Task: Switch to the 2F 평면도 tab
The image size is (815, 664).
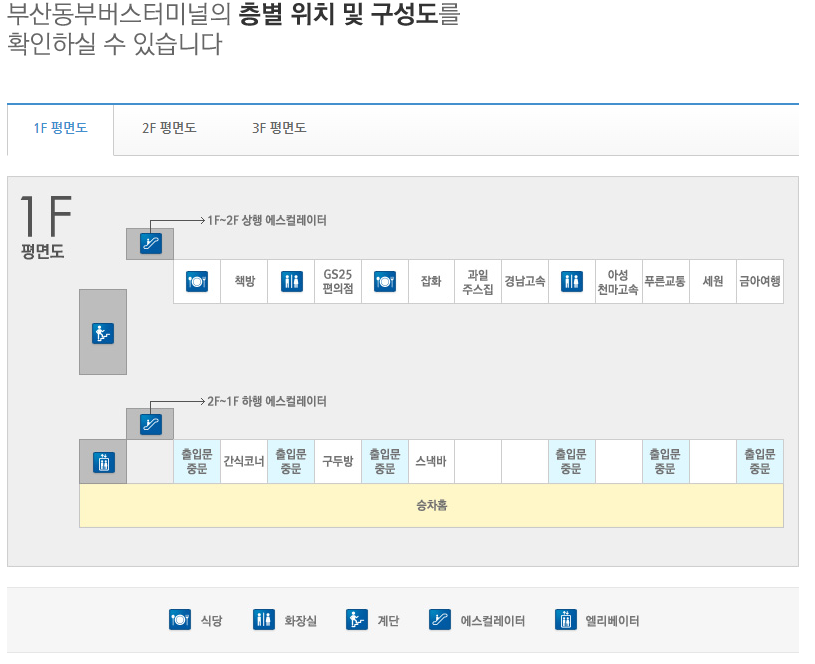Action: point(169,128)
